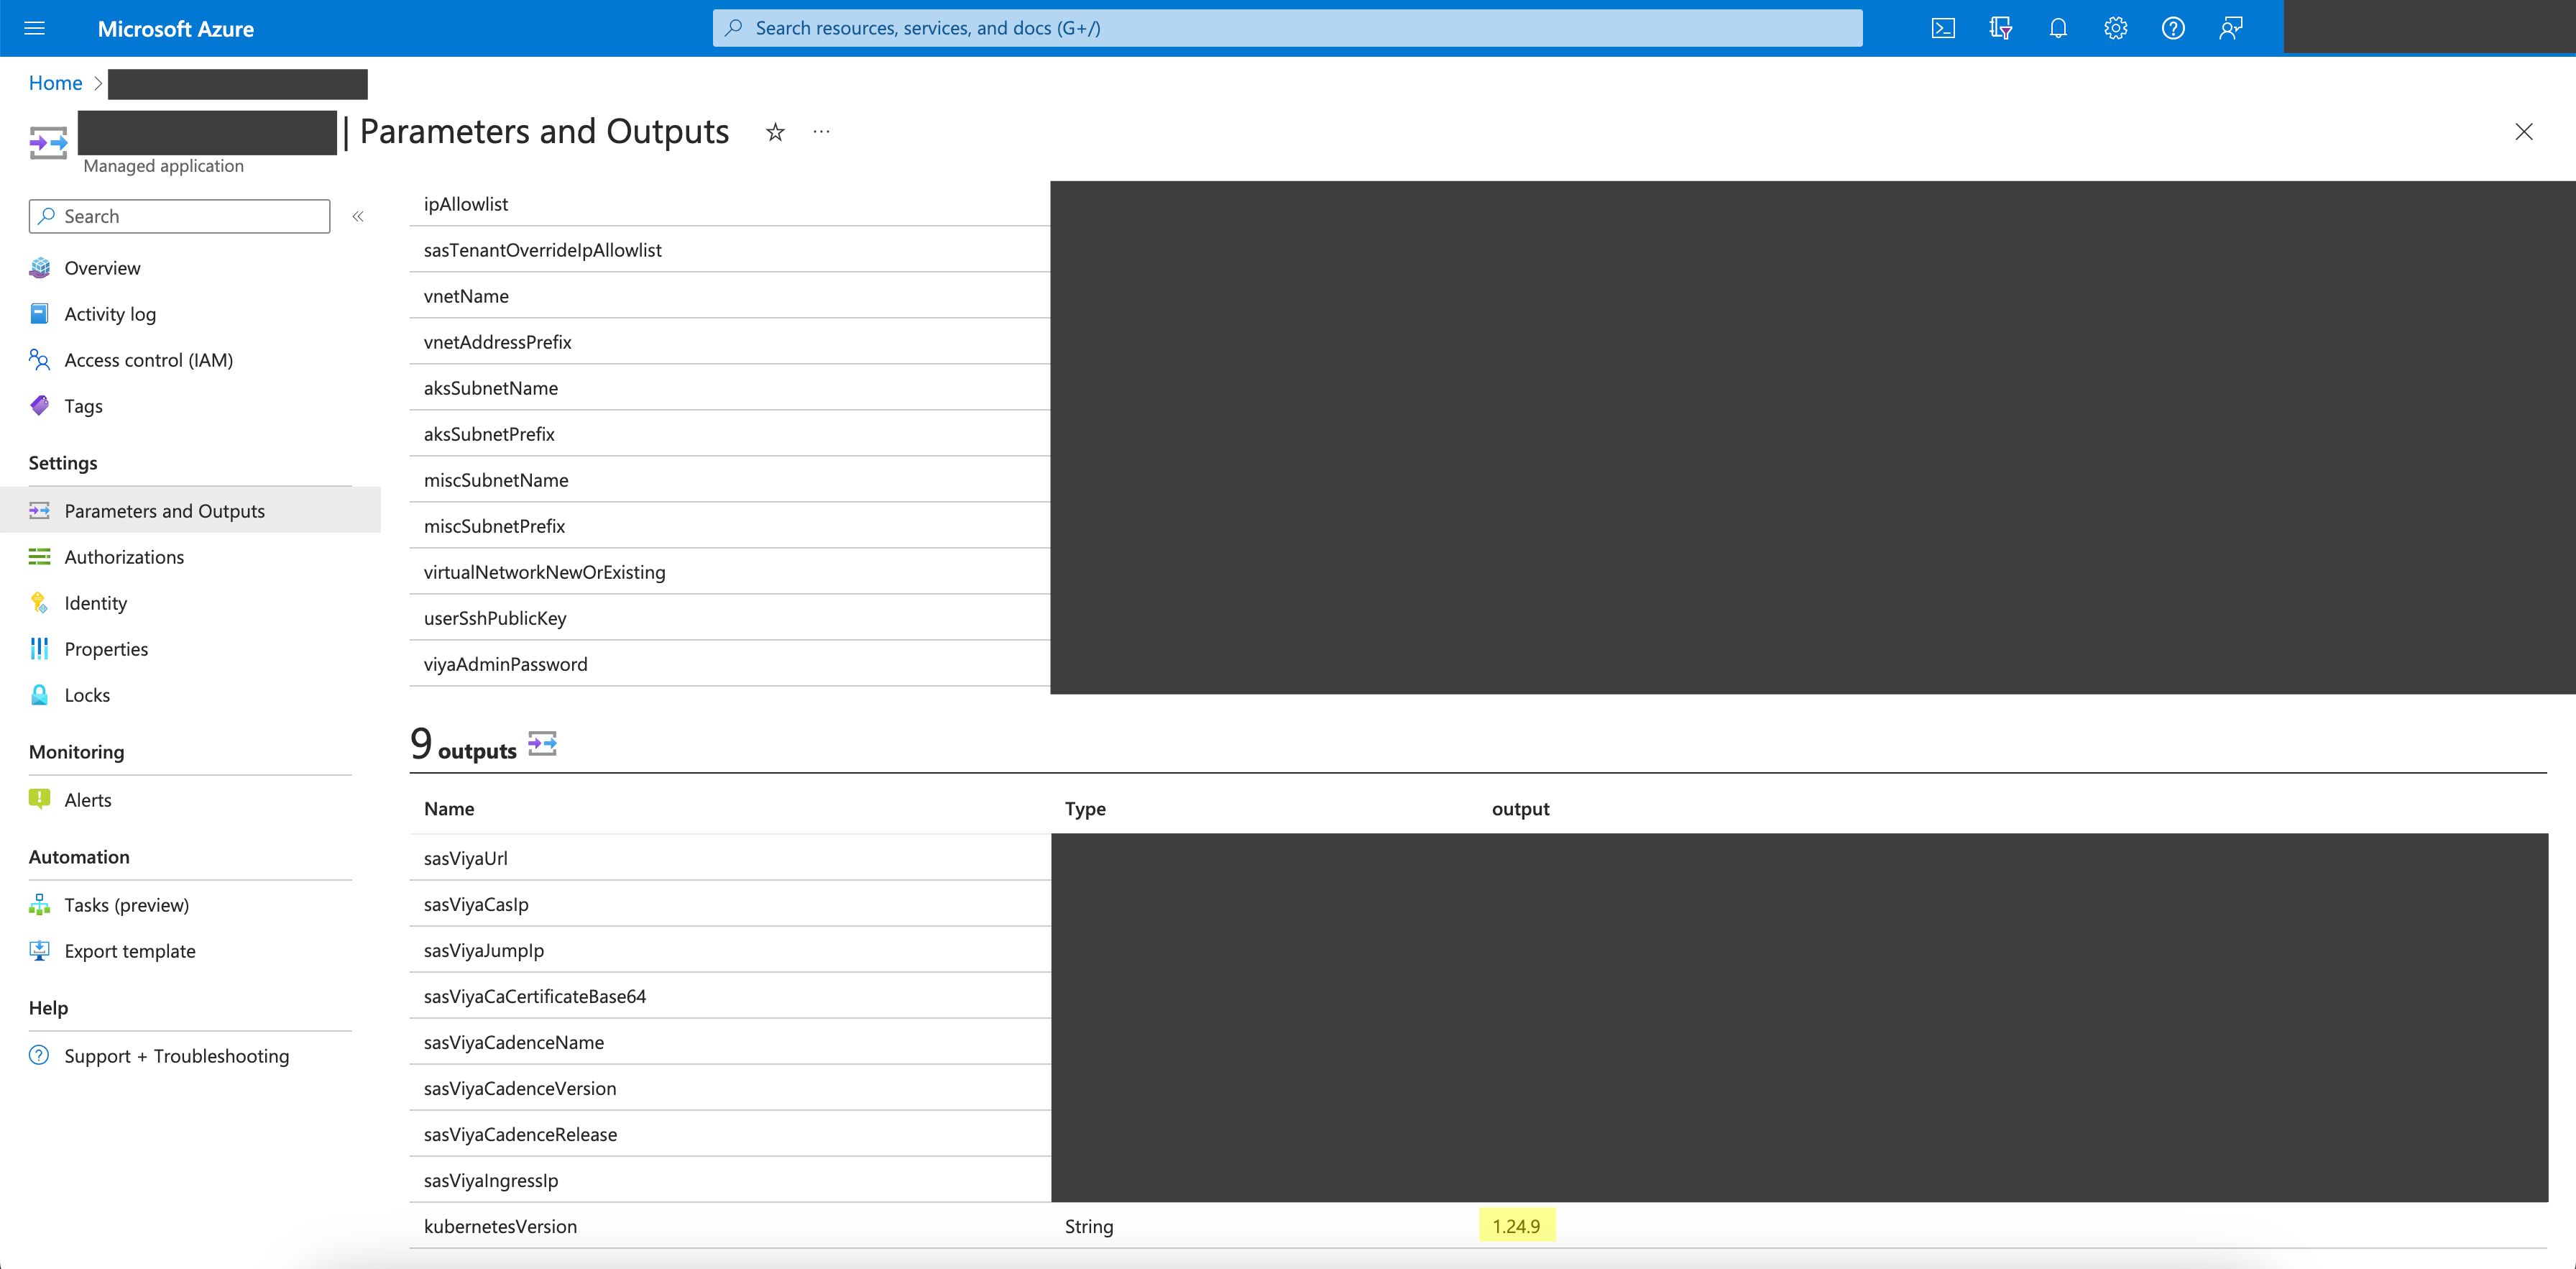Open Export template page
This screenshot has height=1269, width=2576.
pos(130,951)
